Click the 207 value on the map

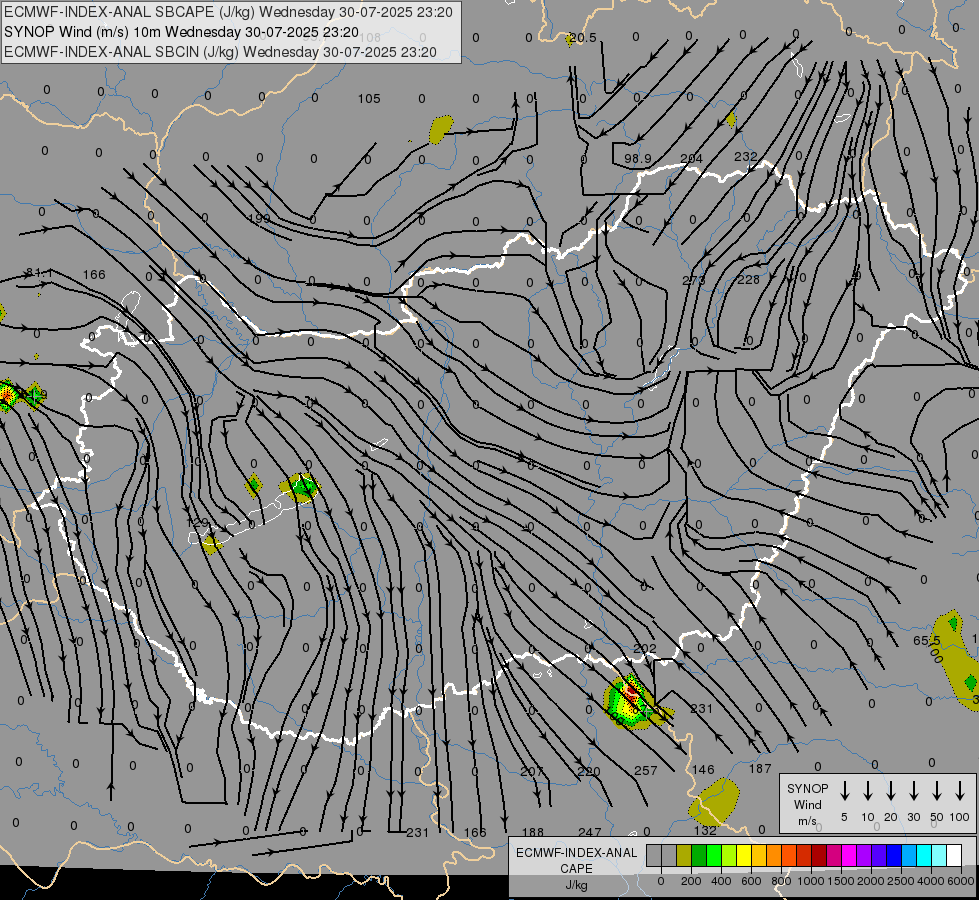click(532, 772)
